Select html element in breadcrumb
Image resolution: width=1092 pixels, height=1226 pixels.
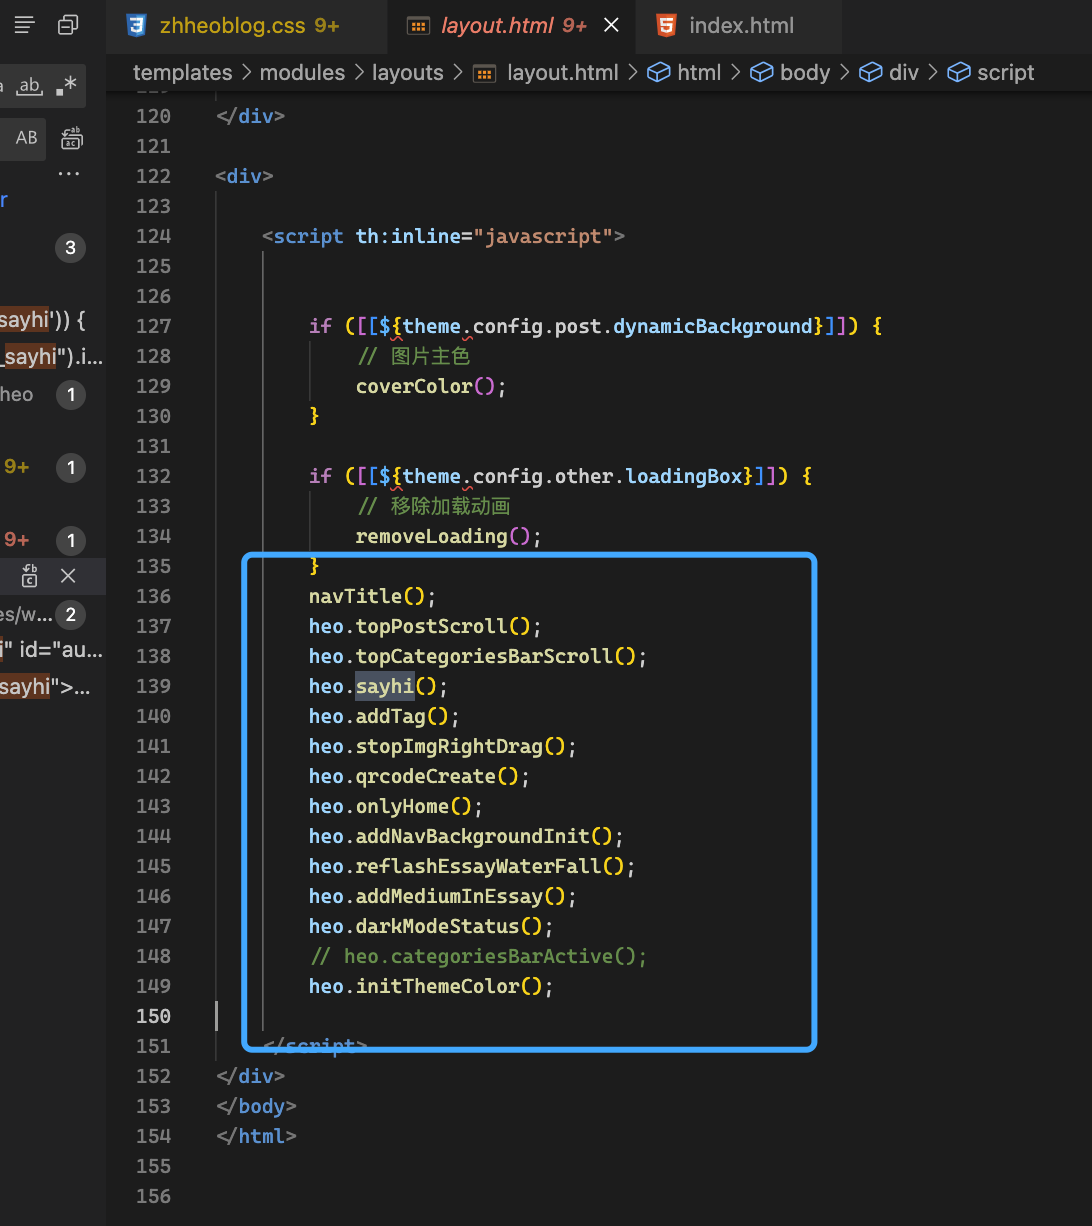coord(699,73)
